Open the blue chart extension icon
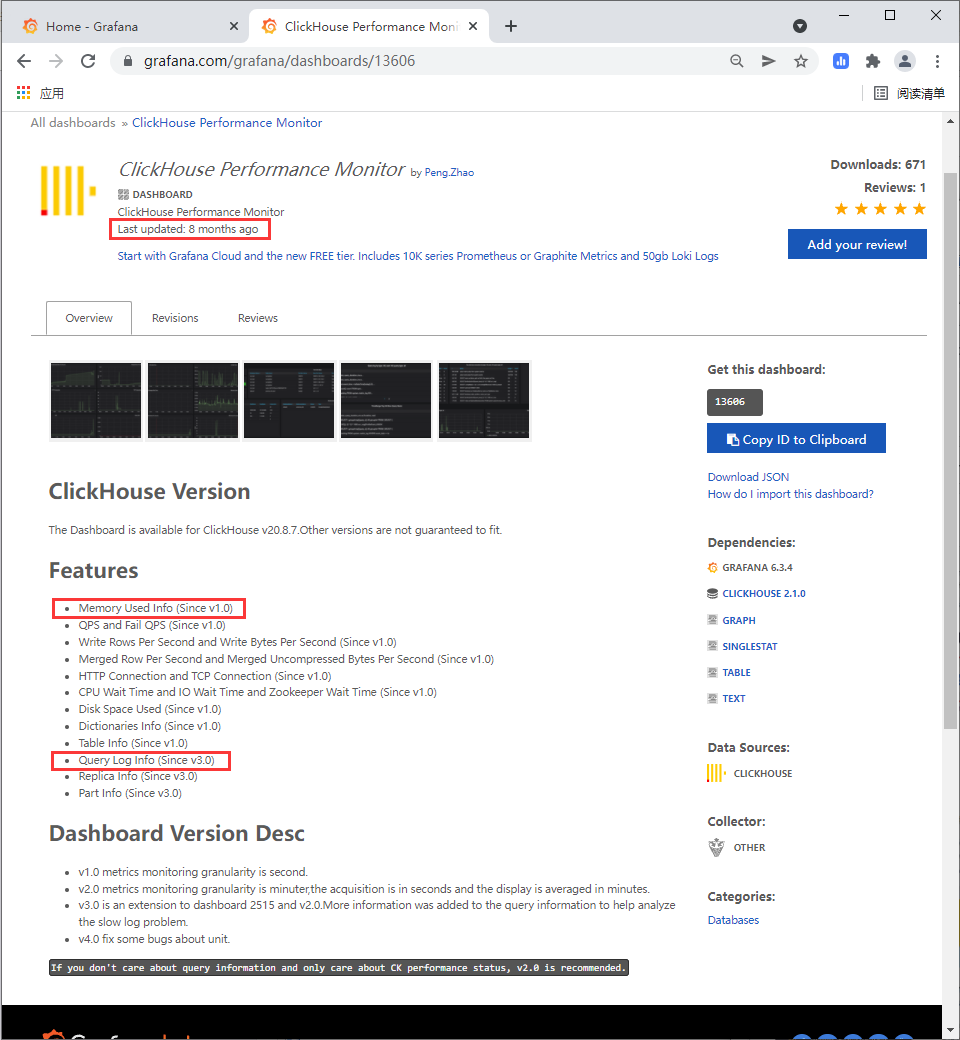The width and height of the screenshot is (960, 1040). click(x=841, y=61)
